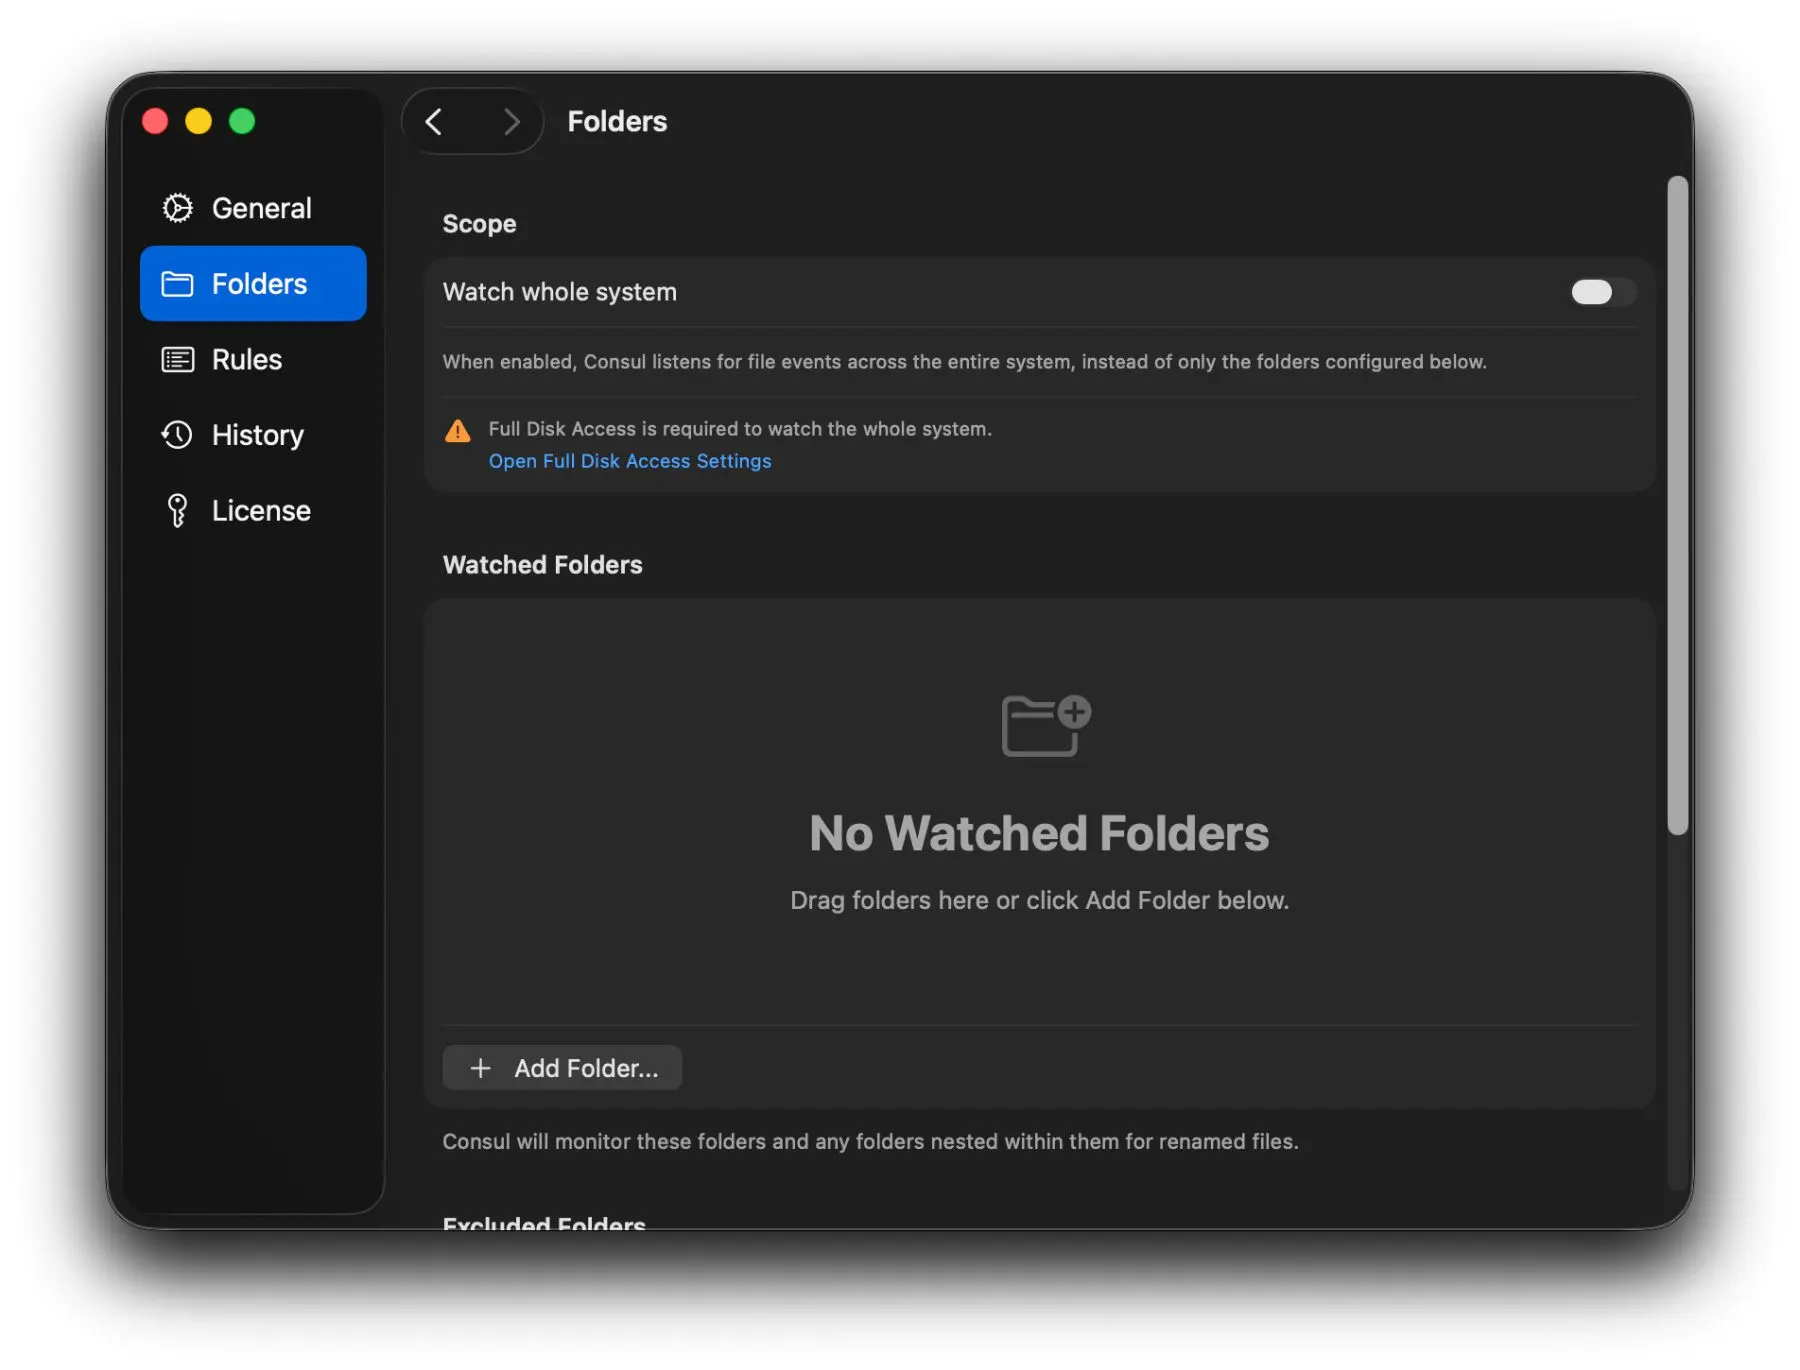Go forward using the right chevron
This screenshot has height=1370, width=1800.
point(511,122)
